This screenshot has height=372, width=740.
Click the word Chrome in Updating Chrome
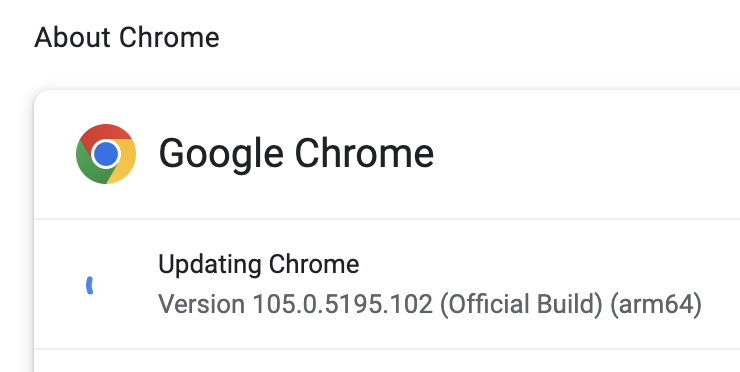pyautogui.click(x=314, y=264)
